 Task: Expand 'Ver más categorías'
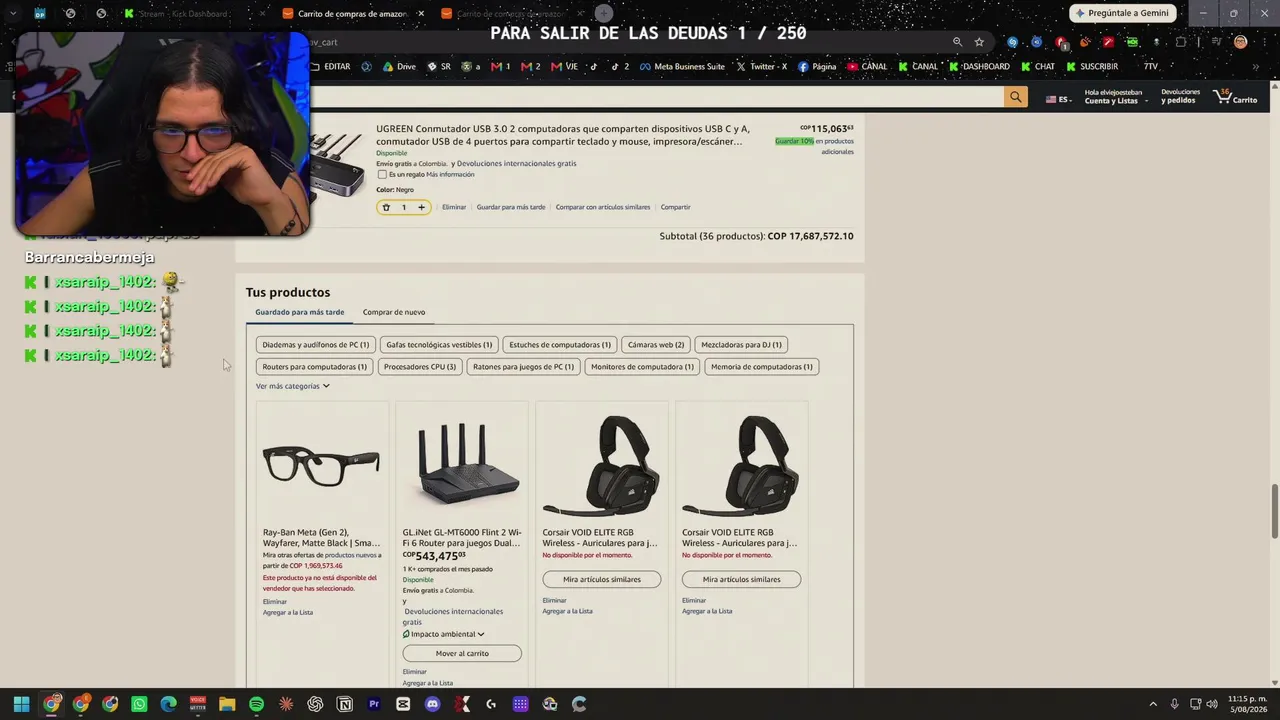click(292, 386)
